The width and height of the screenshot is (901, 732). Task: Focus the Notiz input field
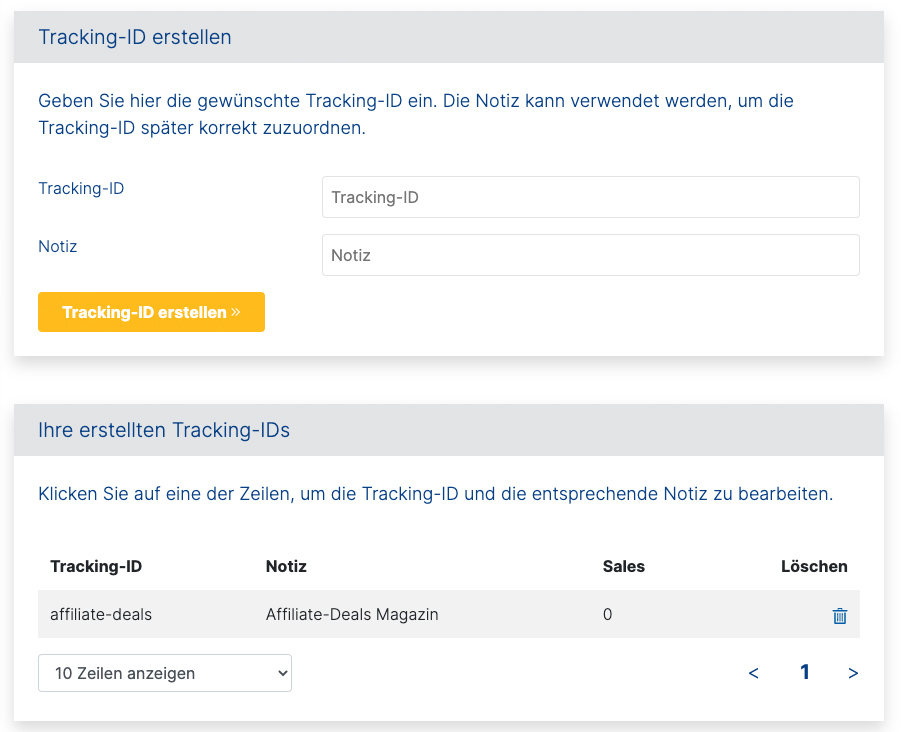tap(590, 255)
